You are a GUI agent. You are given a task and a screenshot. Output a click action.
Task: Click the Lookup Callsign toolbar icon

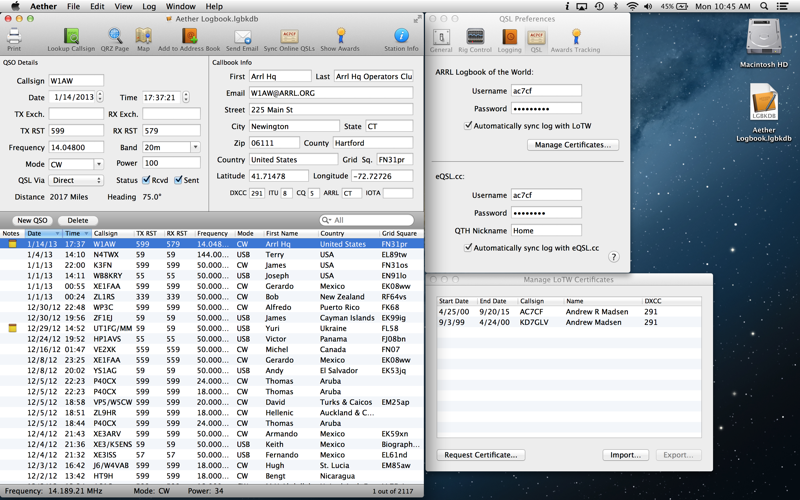point(71,38)
